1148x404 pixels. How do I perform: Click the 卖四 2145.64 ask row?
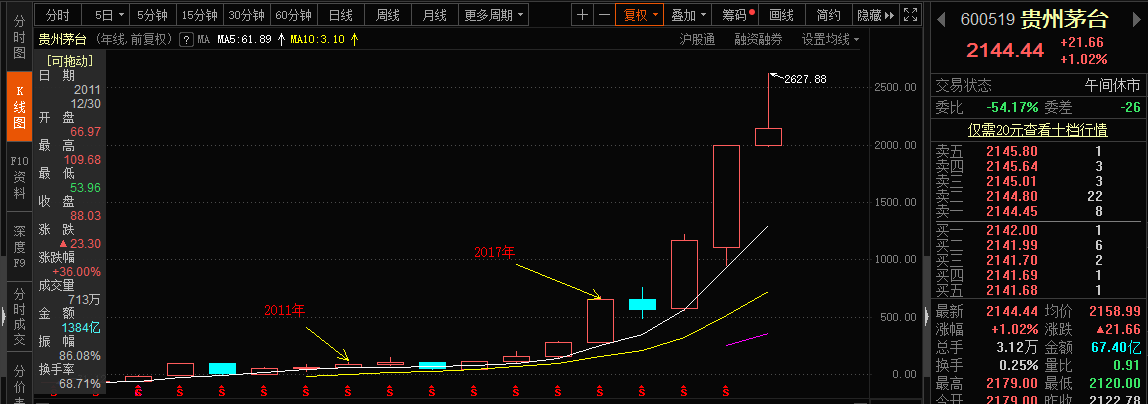pos(1037,166)
